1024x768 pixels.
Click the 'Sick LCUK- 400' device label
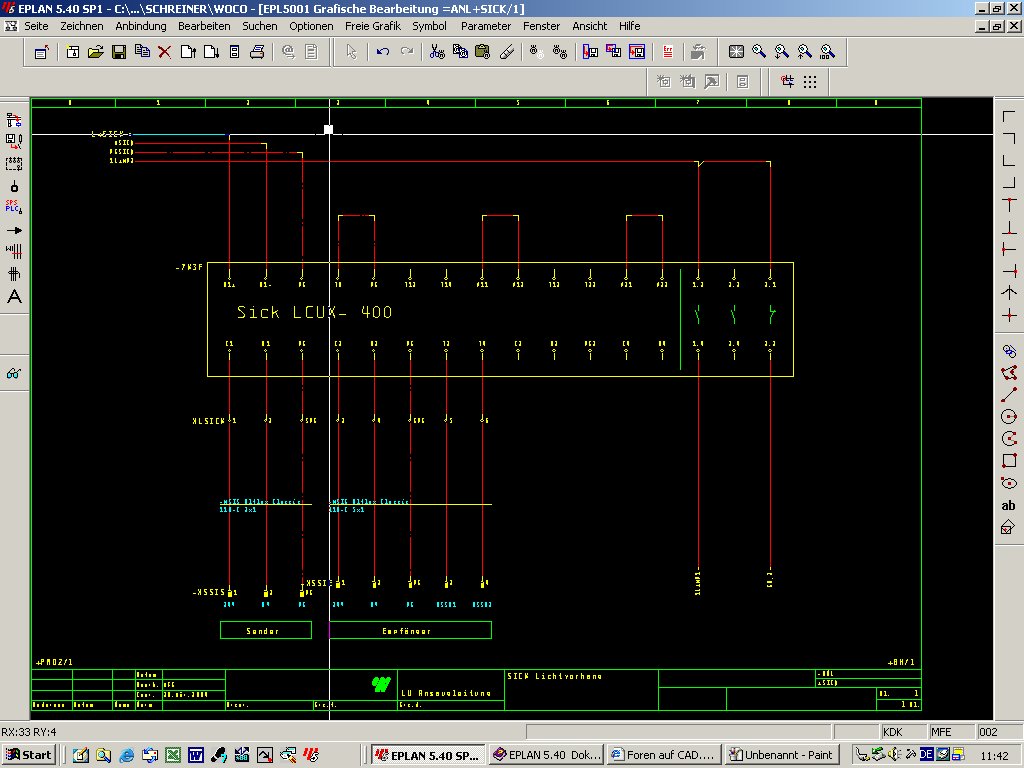(314, 312)
